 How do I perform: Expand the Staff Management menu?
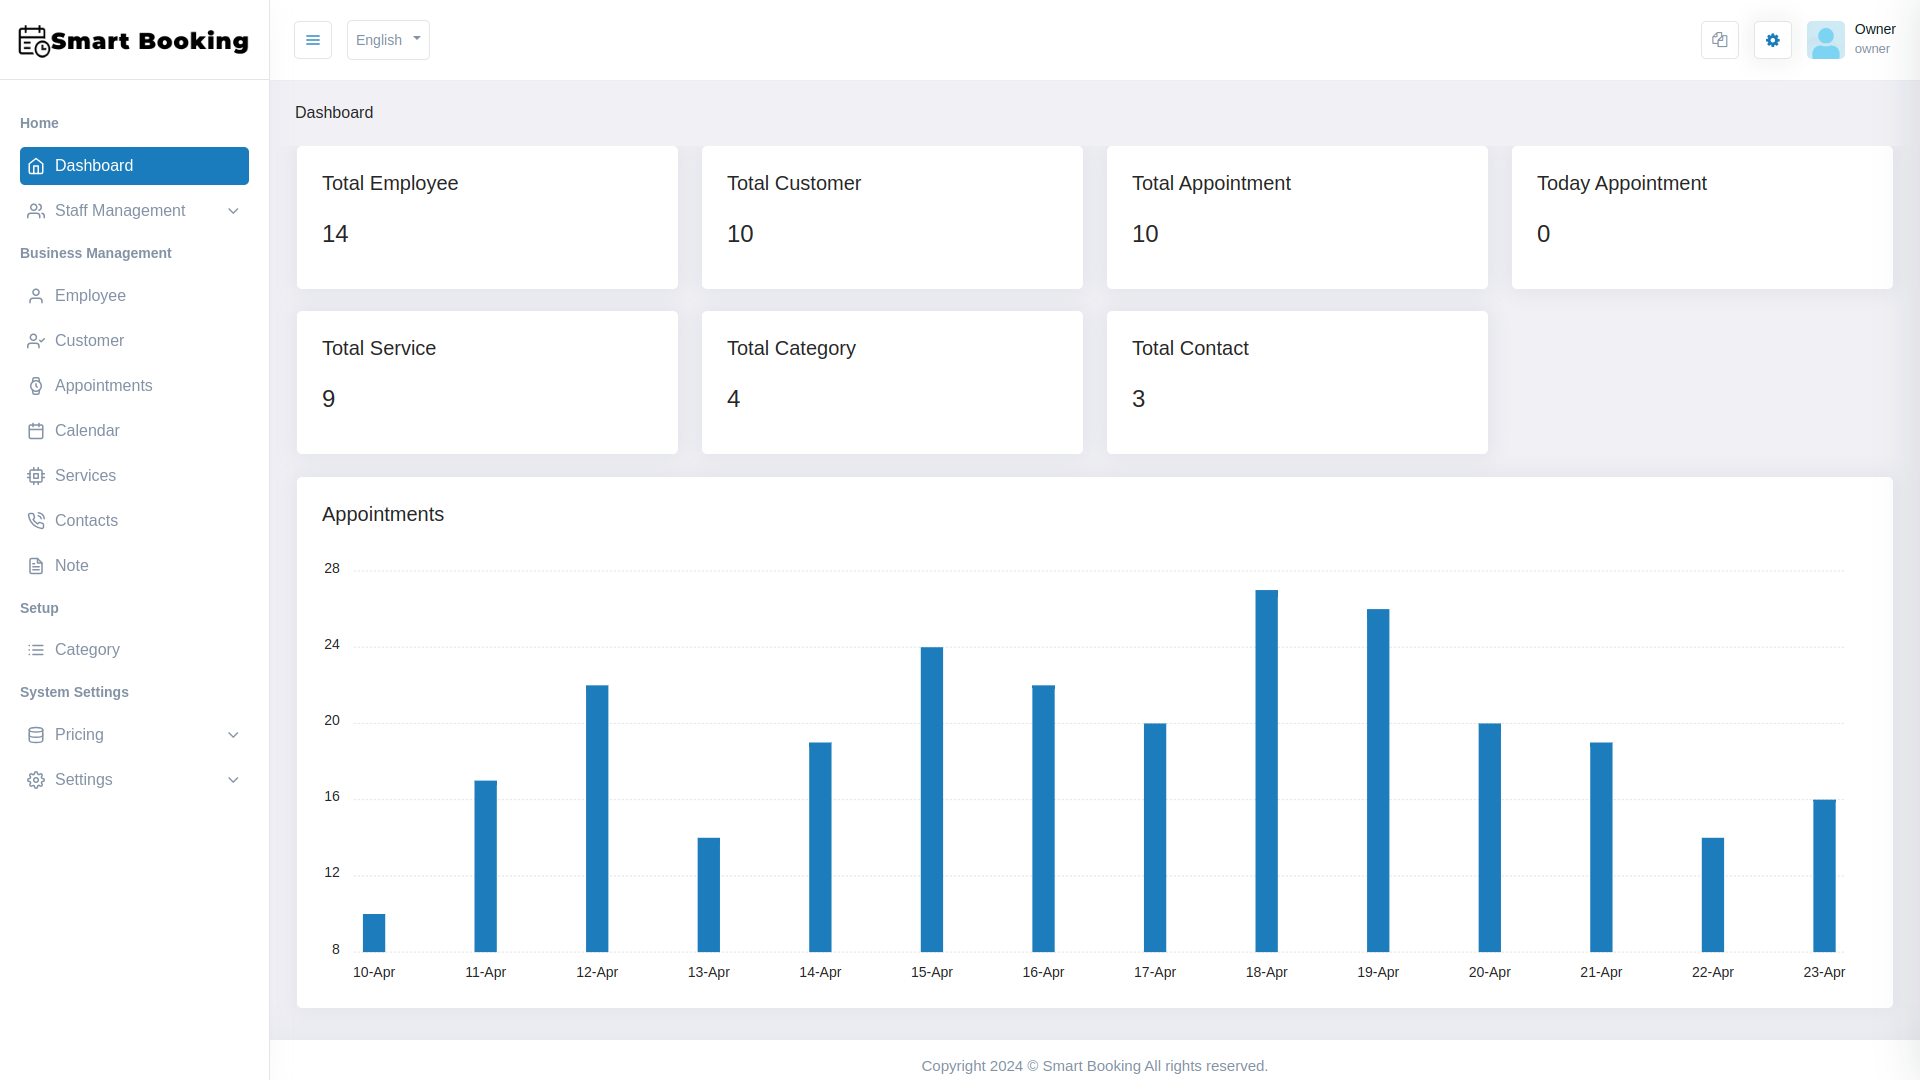point(233,211)
